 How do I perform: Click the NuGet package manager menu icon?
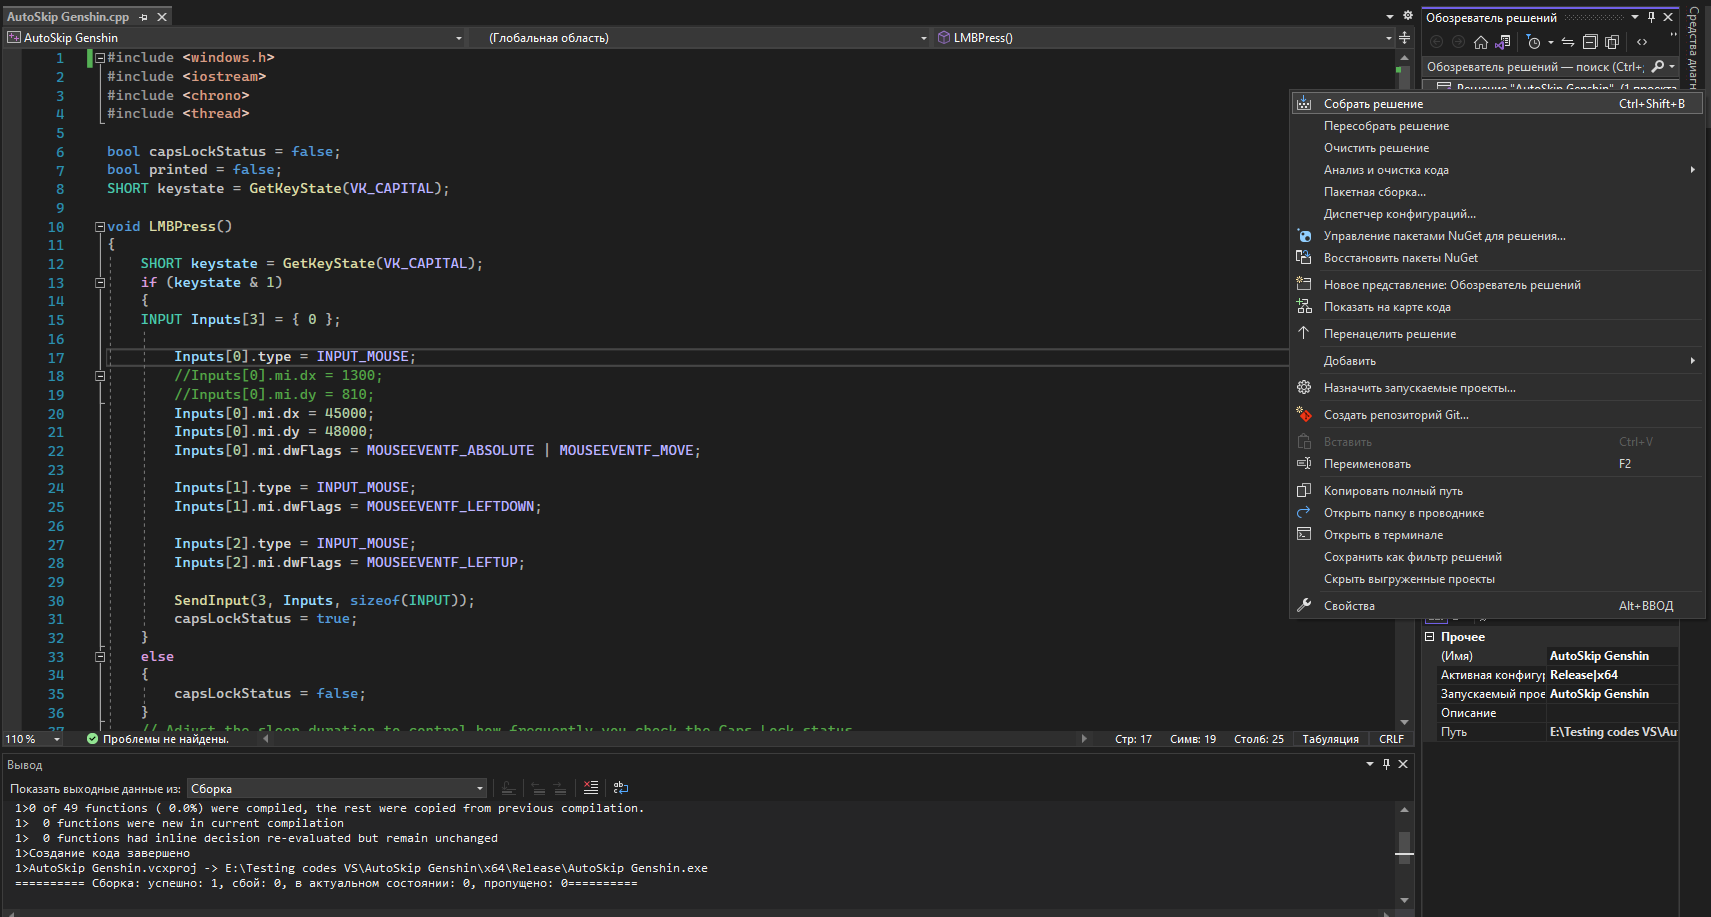point(1304,236)
